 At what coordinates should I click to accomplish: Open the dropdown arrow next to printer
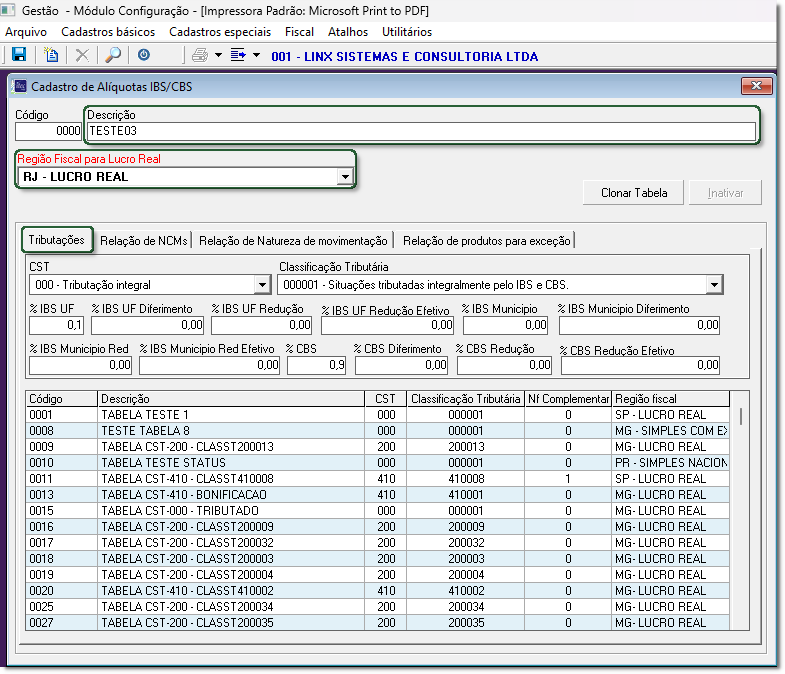click(x=218, y=56)
